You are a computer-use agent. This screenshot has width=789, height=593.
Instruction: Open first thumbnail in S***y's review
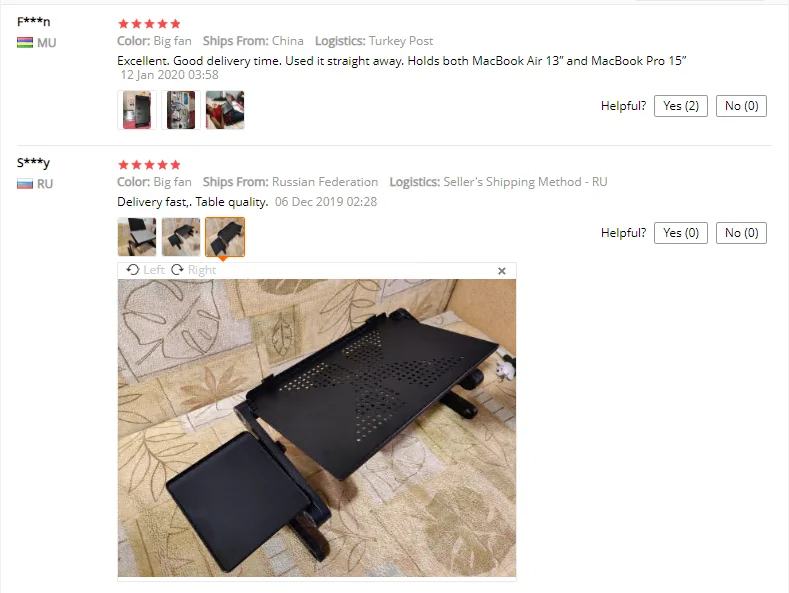137,237
